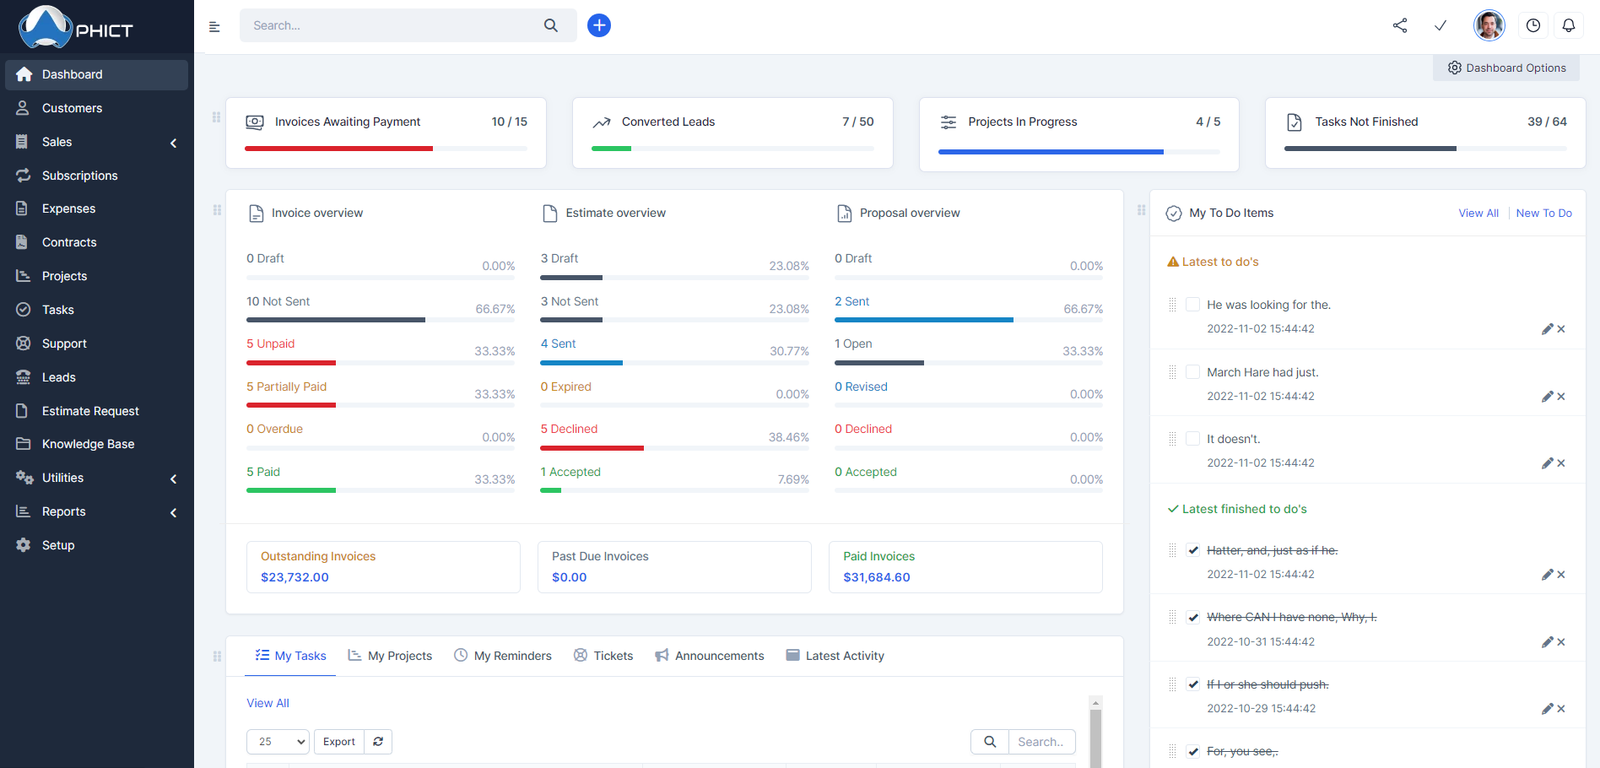
Task: Open the '5 Declined' estimates link
Action: (569, 429)
